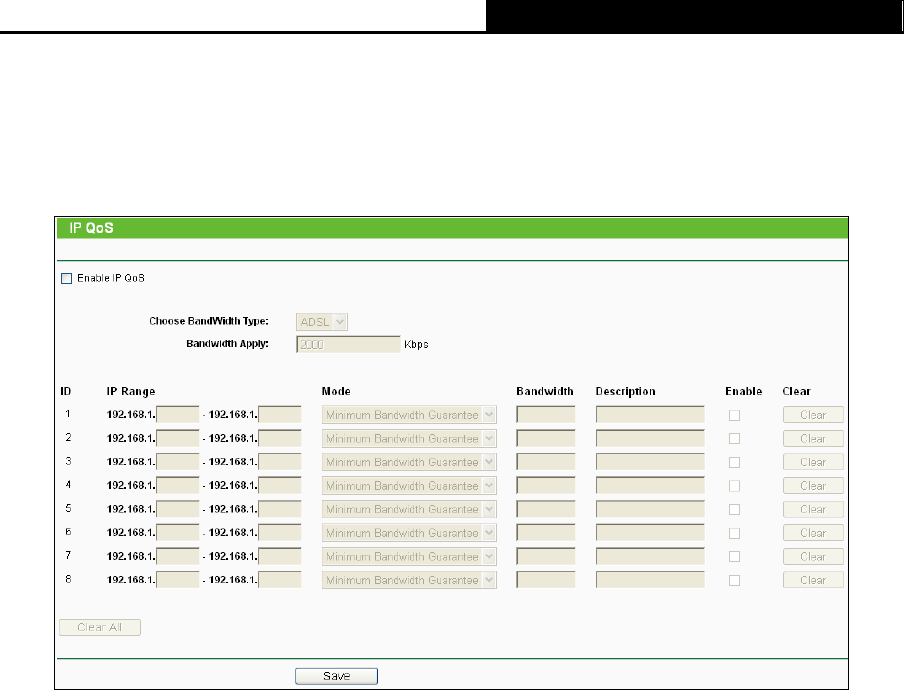The height and width of the screenshot is (690, 904).
Task: Check the Enable box for rule 8
Action: (734, 580)
